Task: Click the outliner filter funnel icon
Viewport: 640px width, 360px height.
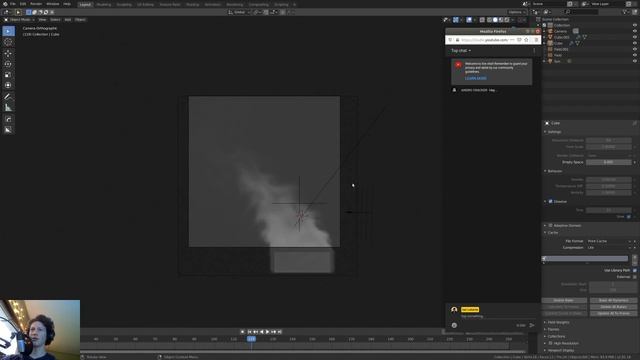Action: (x=625, y=12)
